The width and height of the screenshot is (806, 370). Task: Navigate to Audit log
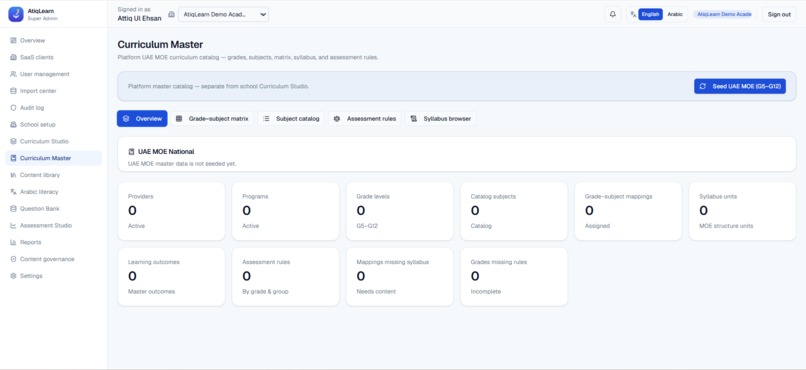click(x=53, y=108)
